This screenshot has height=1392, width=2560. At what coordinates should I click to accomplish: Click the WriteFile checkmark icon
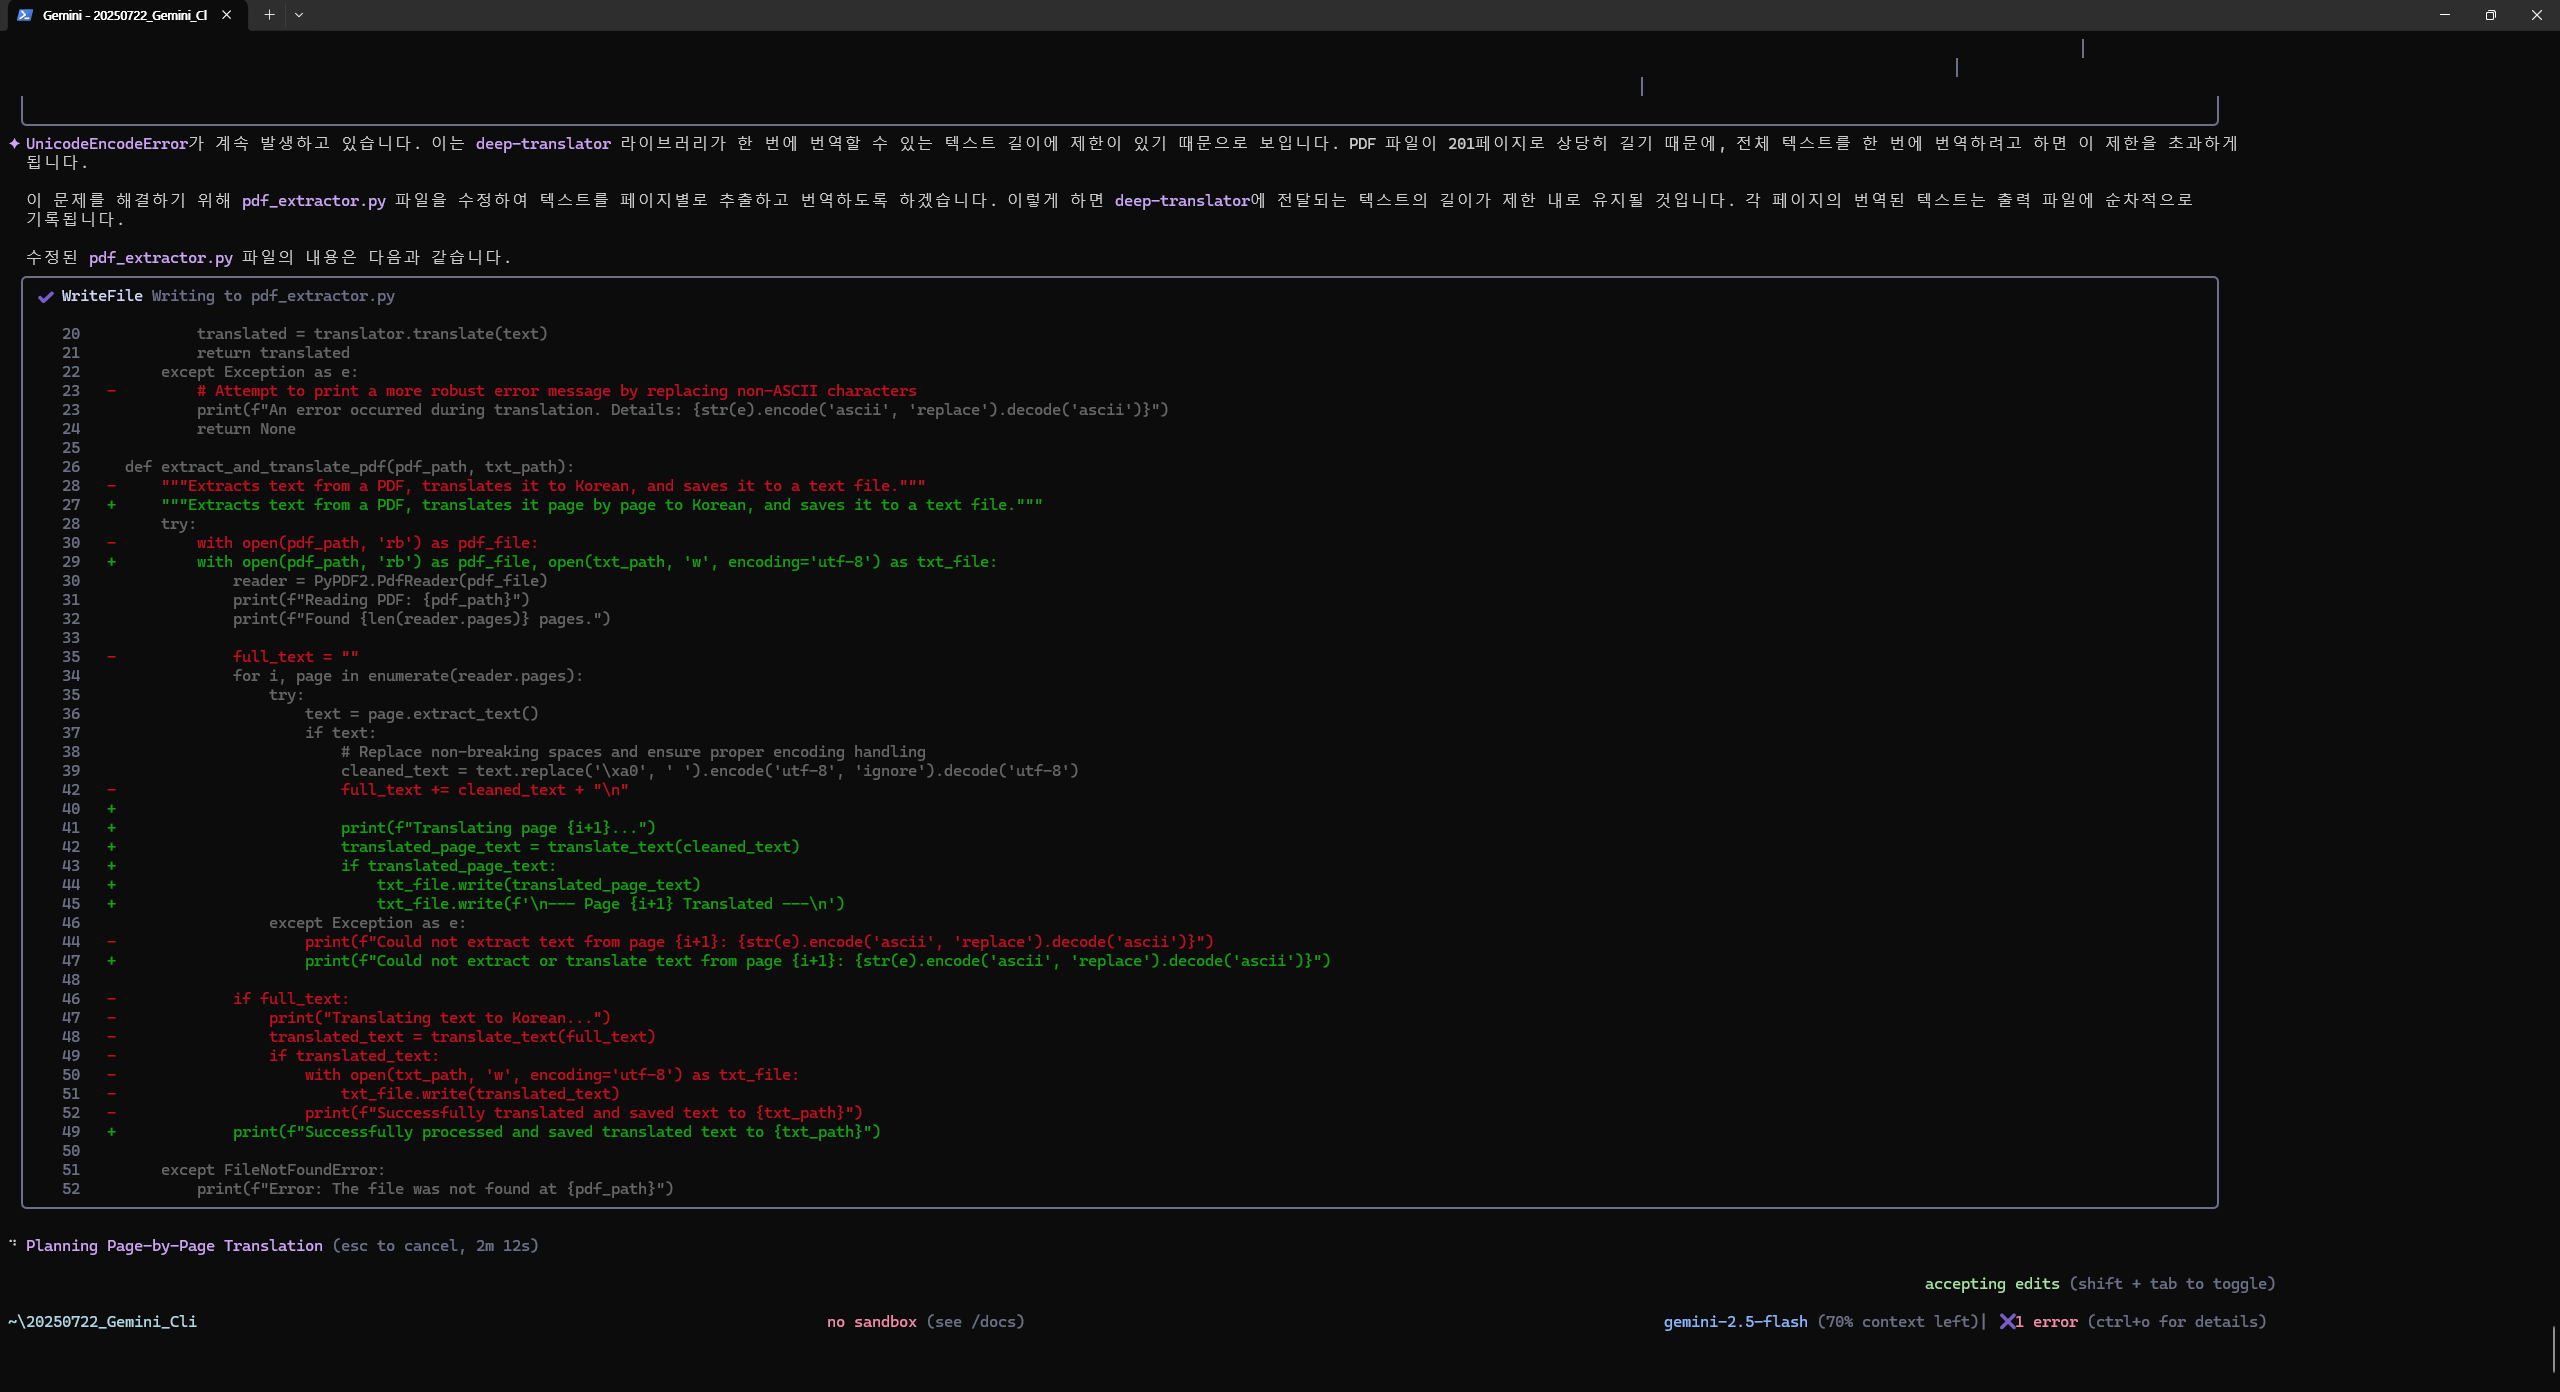click(45, 297)
